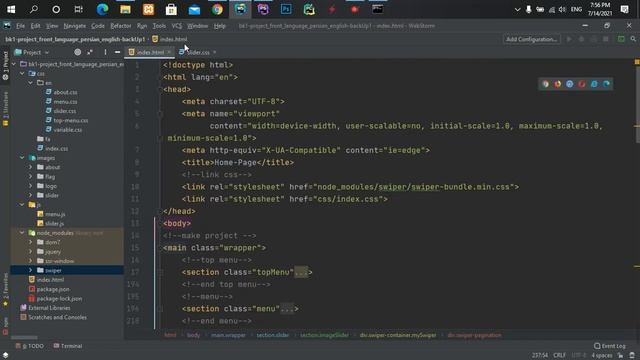The width and height of the screenshot is (640, 360).
Task: Open the Favorites tool window stripe
Action: point(5,291)
